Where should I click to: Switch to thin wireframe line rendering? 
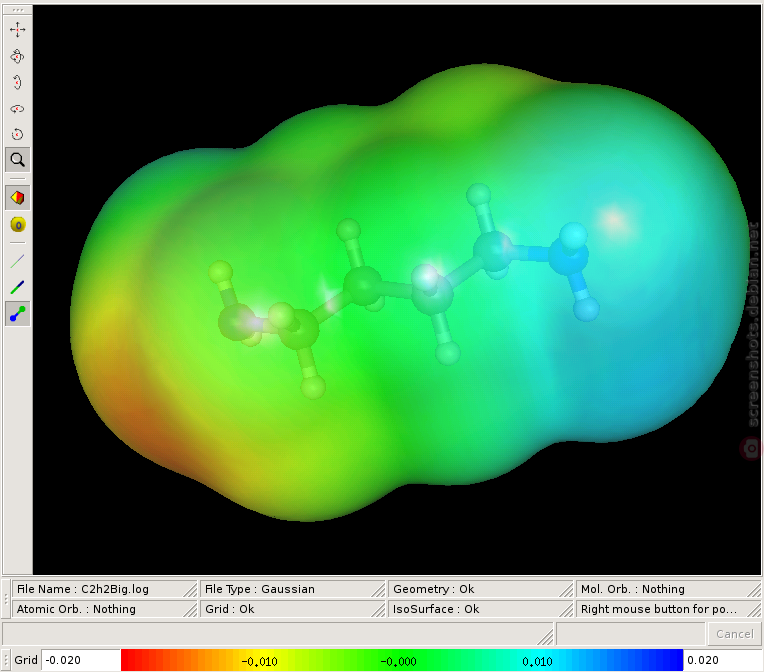[x=18, y=262]
